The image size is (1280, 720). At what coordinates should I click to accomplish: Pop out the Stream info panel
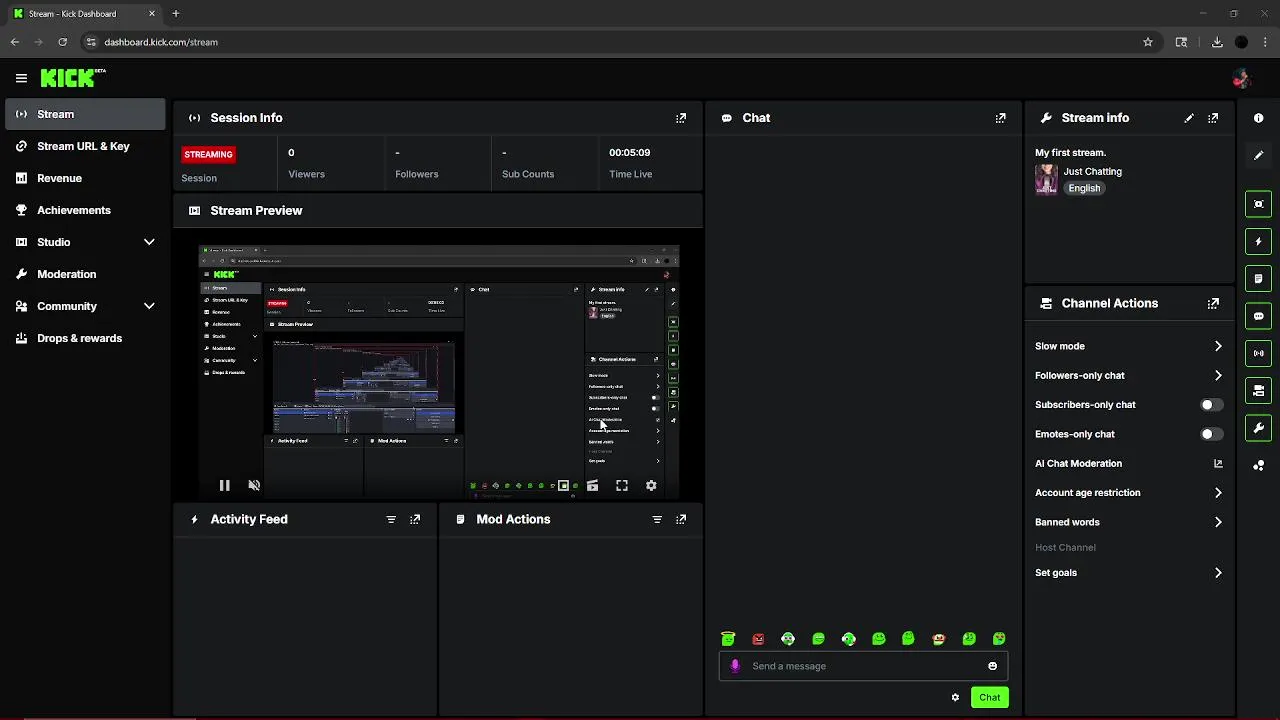(x=1213, y=118)
